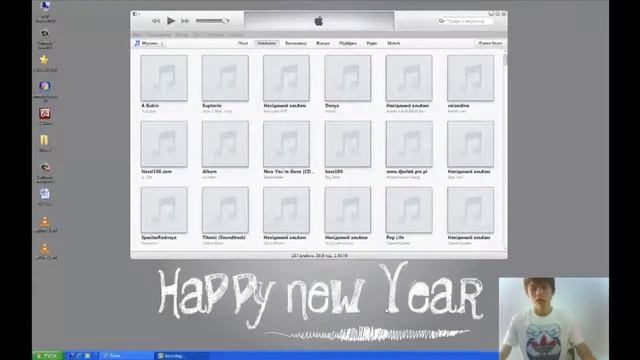Click the Apple logo display area

[x=319, y=21]
